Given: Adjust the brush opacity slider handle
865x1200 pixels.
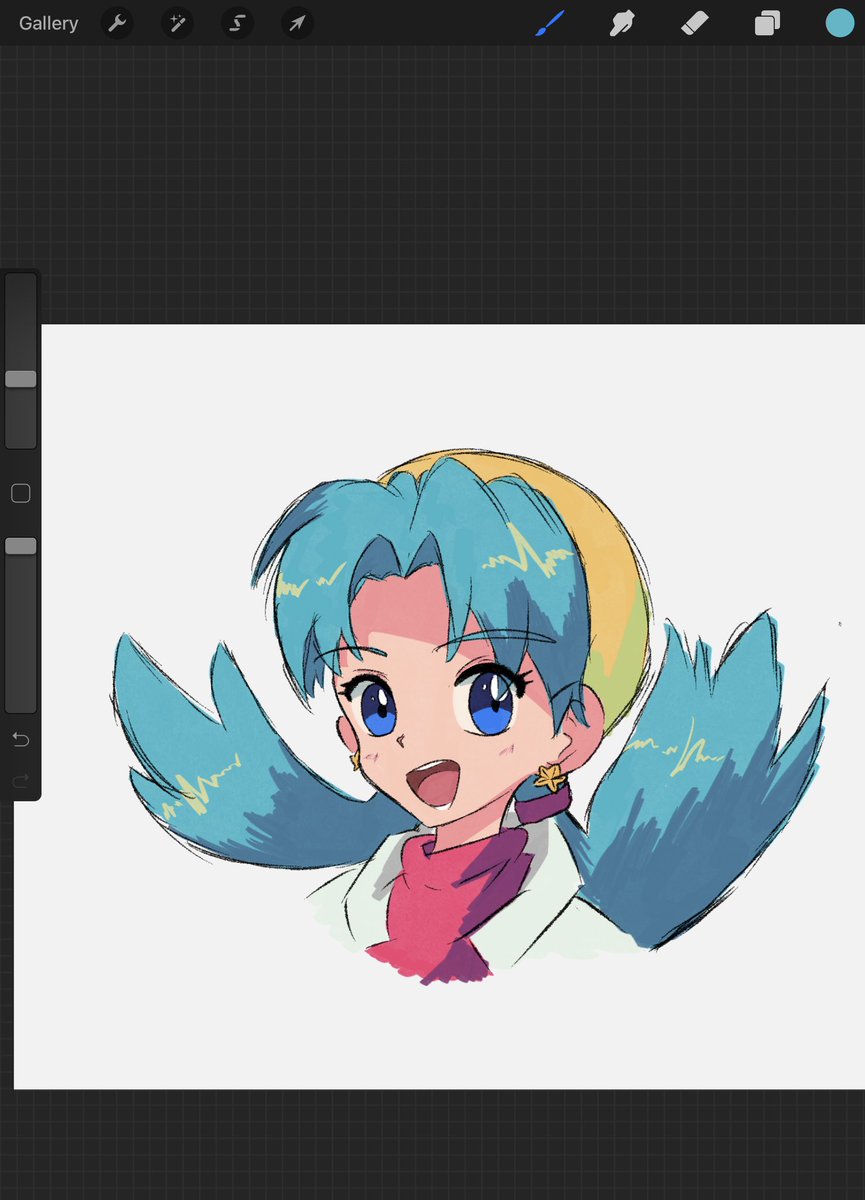Looking at the screenshot, I should point(21,546).
